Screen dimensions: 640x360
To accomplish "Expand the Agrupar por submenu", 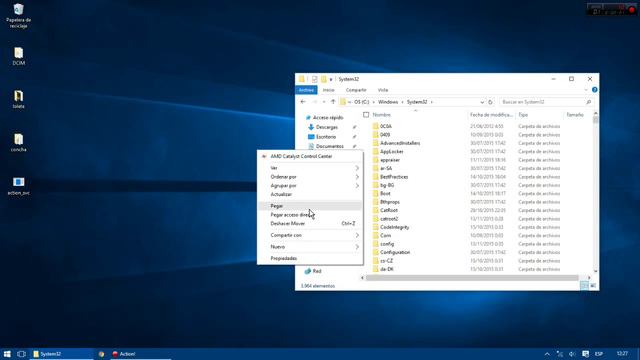I will tap(310, 186).
